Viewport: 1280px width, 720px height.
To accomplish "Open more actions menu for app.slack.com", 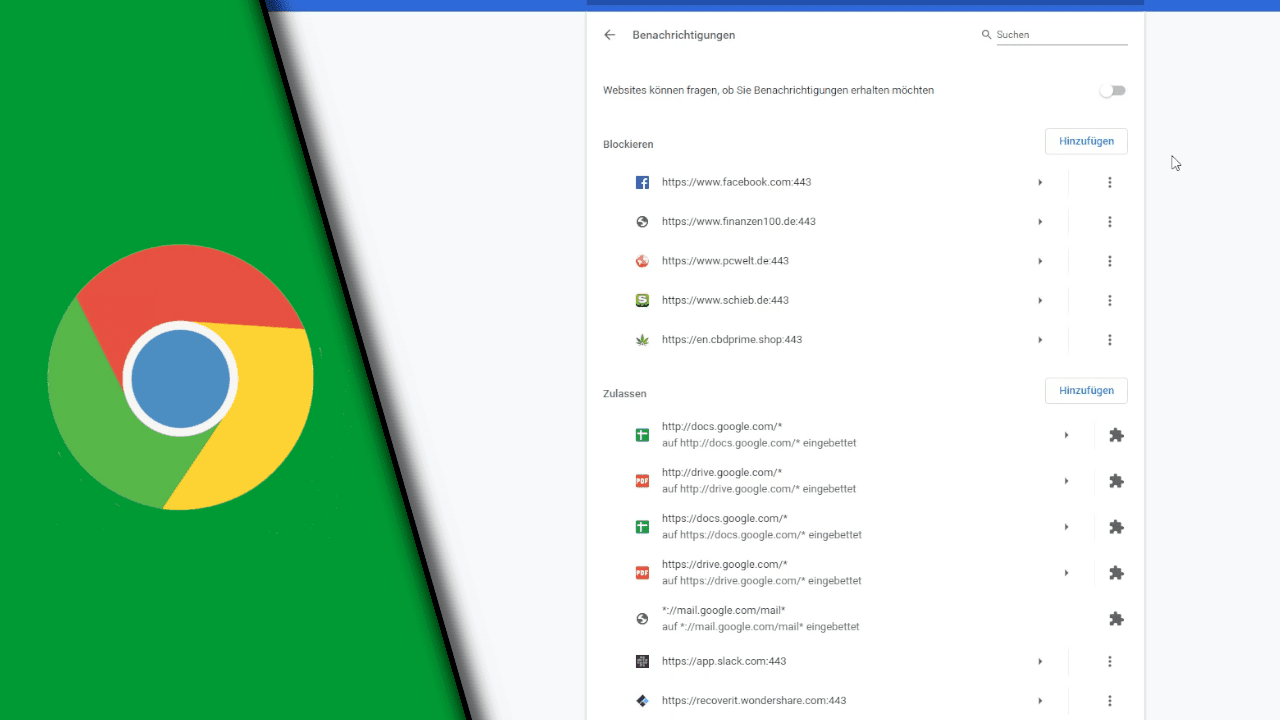I will pos(1110,662).
